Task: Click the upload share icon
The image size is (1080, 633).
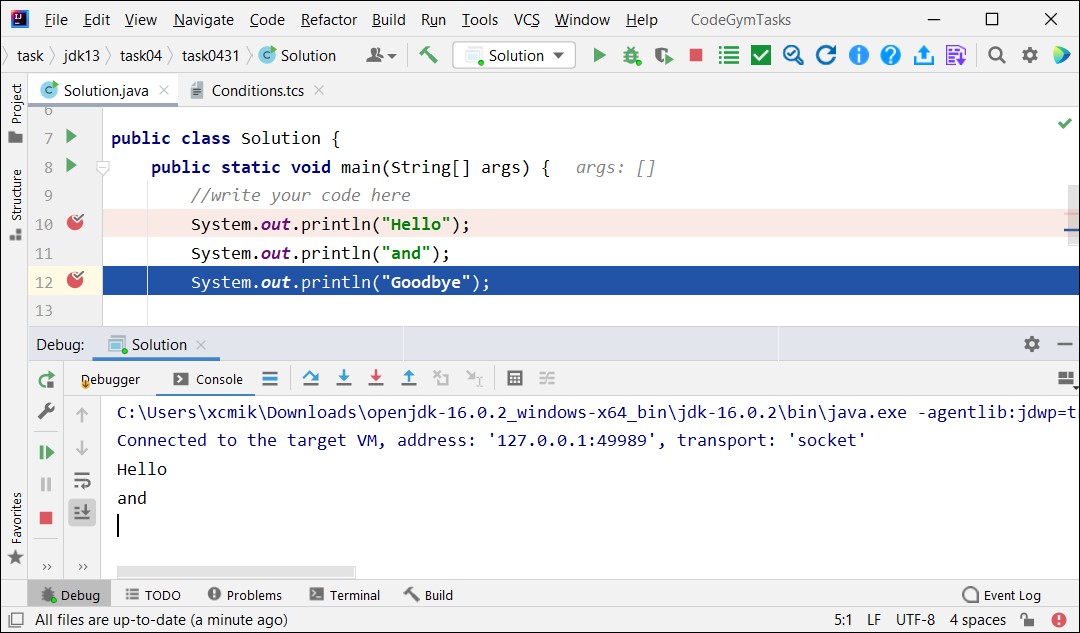Action: point(923,55)
